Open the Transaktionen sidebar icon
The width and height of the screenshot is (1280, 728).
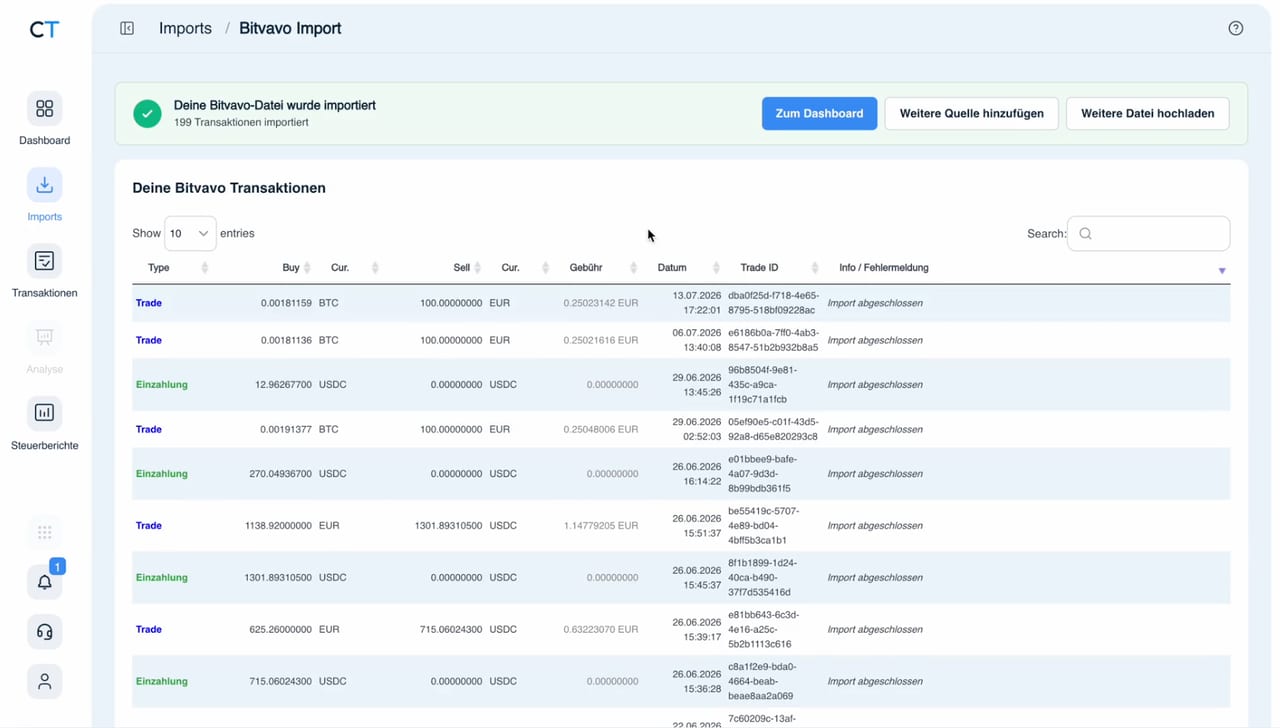44,261
